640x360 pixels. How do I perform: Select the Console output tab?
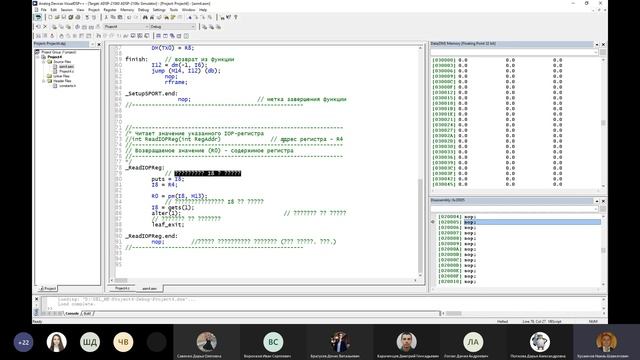pos(72,313)
